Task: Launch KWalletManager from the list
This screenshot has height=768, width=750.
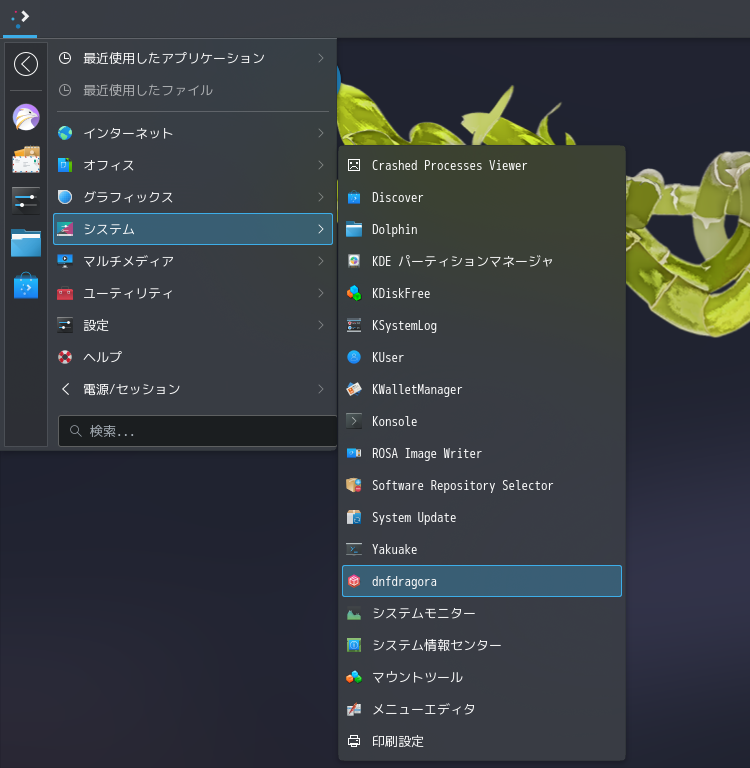Action: pyautogui.click(x=482, y=389)
